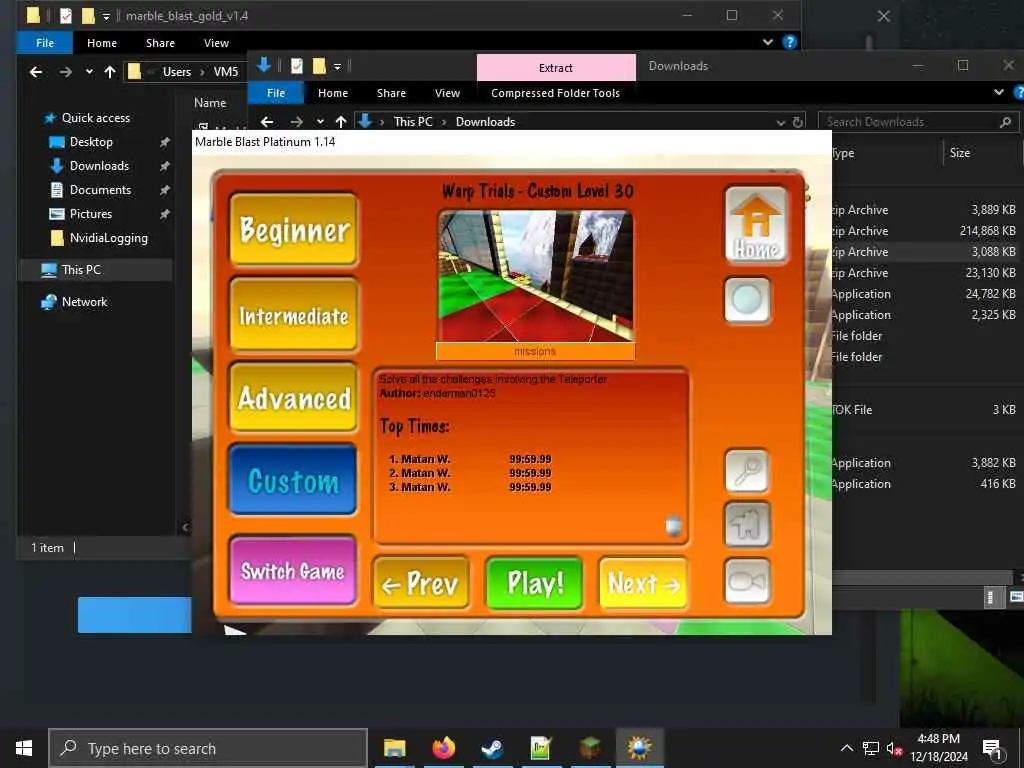Go to the previous level with Prev
Viewport: 1024px width, 768px height.
point(421,583)
